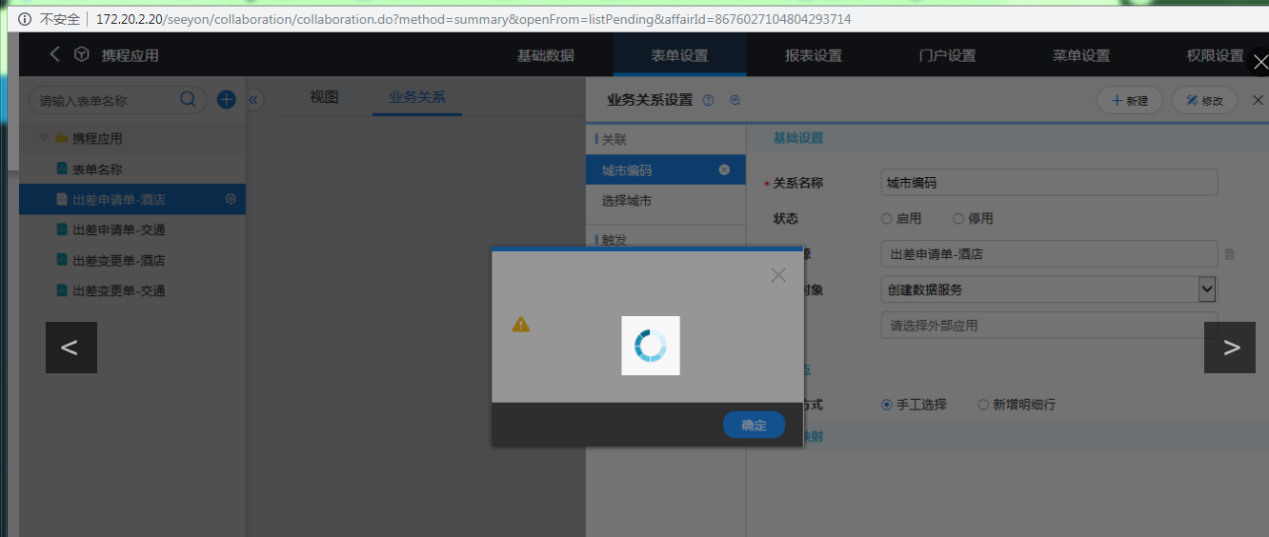1269x537 pixels.
Task: Close the alert dialog with its X
Action: 778,275
